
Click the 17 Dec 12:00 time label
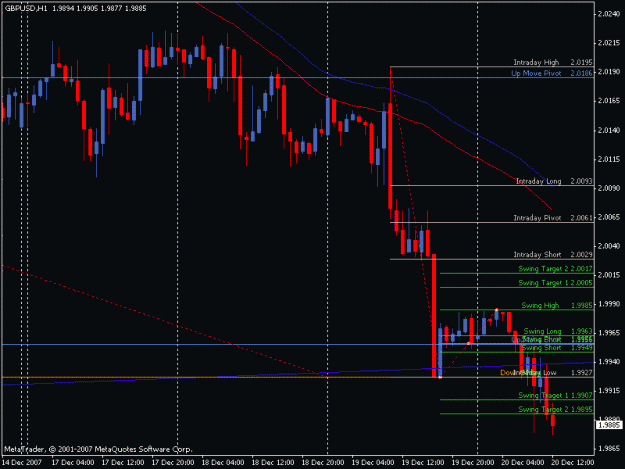123,463
